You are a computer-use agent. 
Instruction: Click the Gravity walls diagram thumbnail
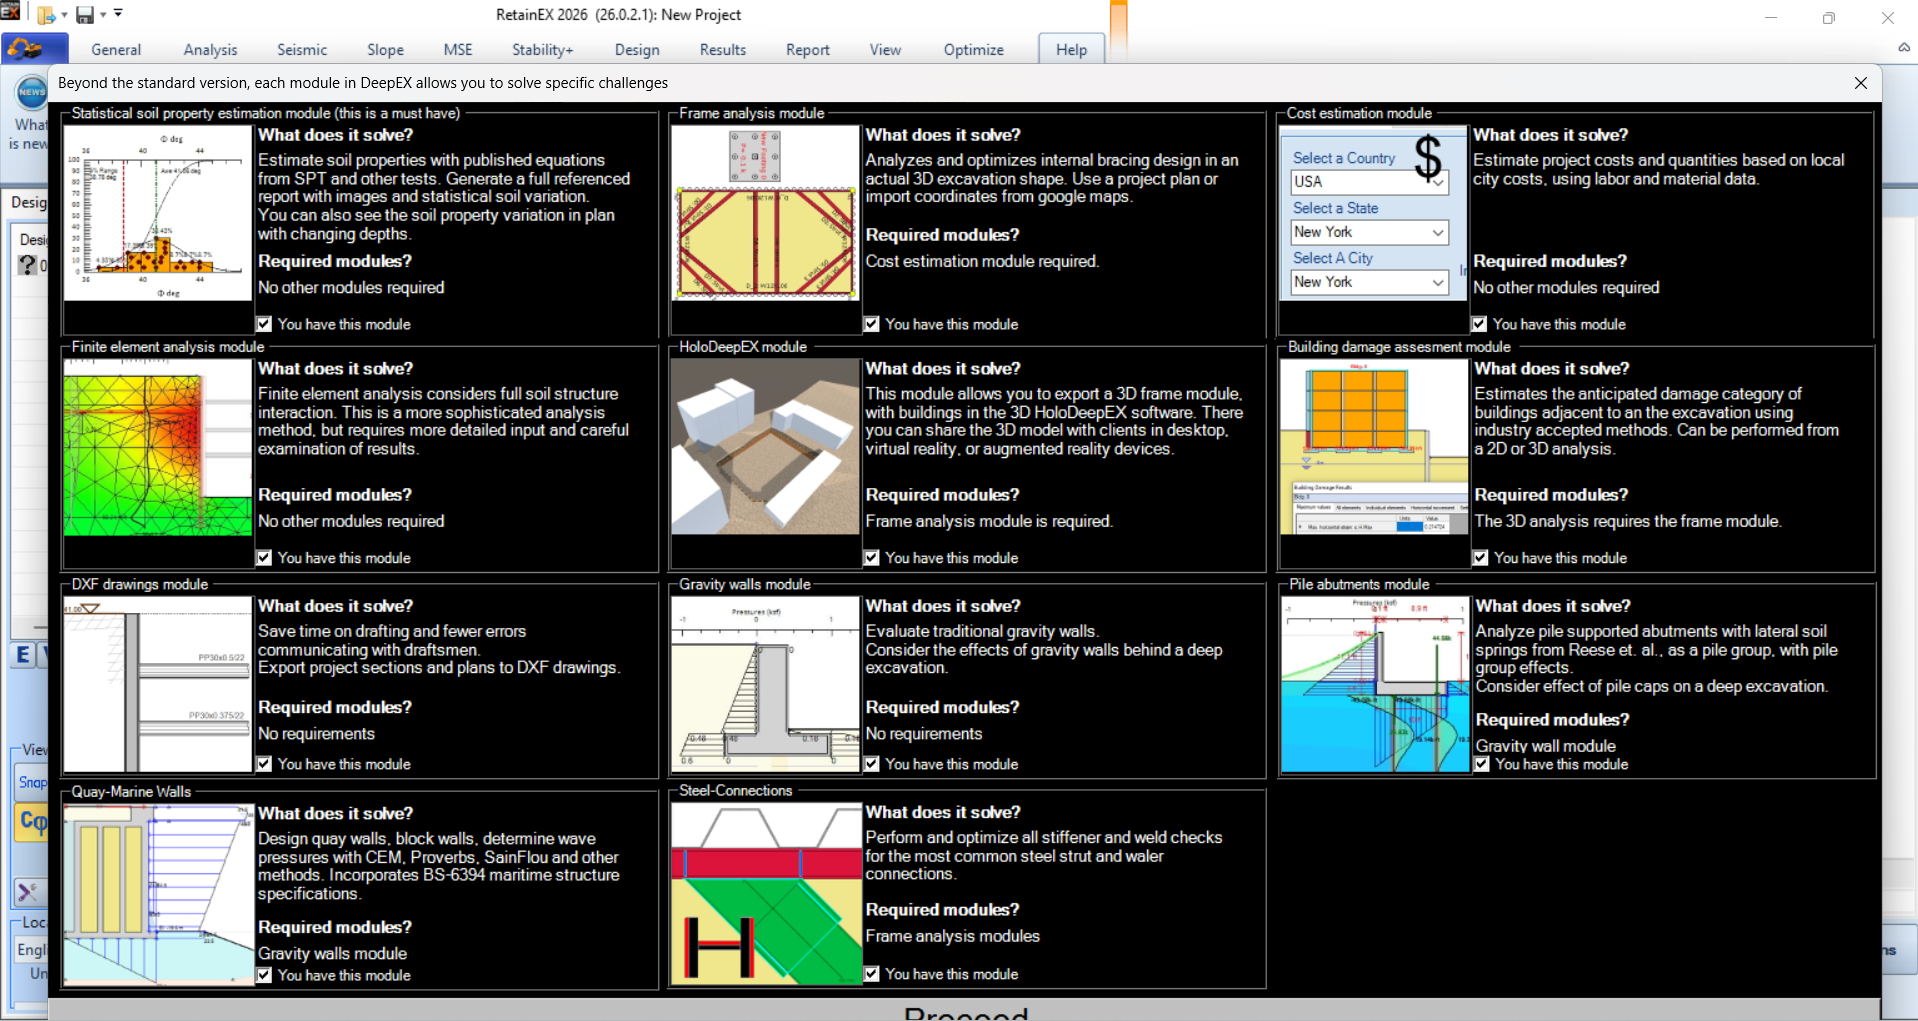click(x=765, y=685)
